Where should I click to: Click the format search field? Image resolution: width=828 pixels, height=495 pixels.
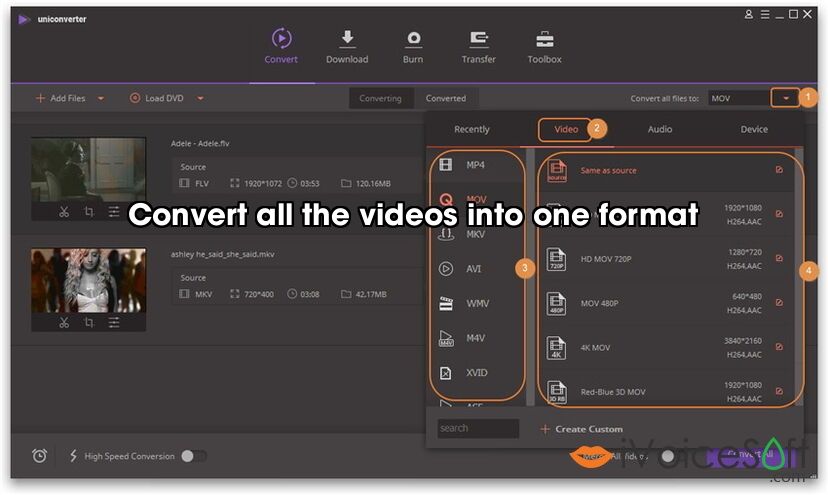pos(478,428)
